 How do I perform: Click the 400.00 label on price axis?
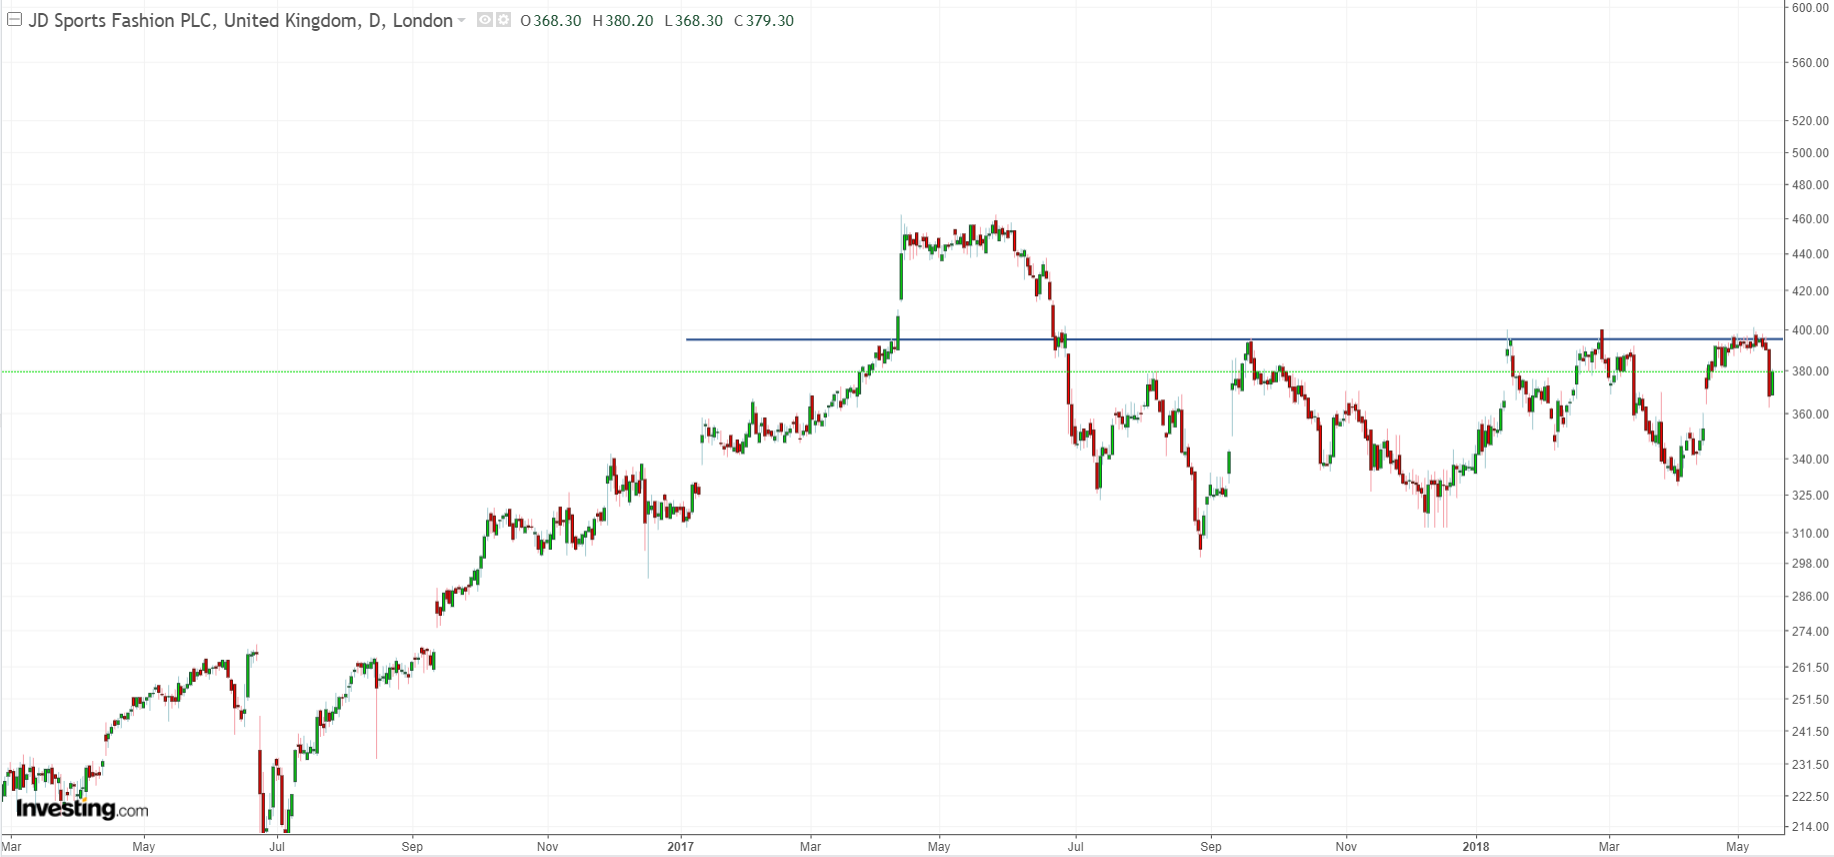(x=1810, y=330)
